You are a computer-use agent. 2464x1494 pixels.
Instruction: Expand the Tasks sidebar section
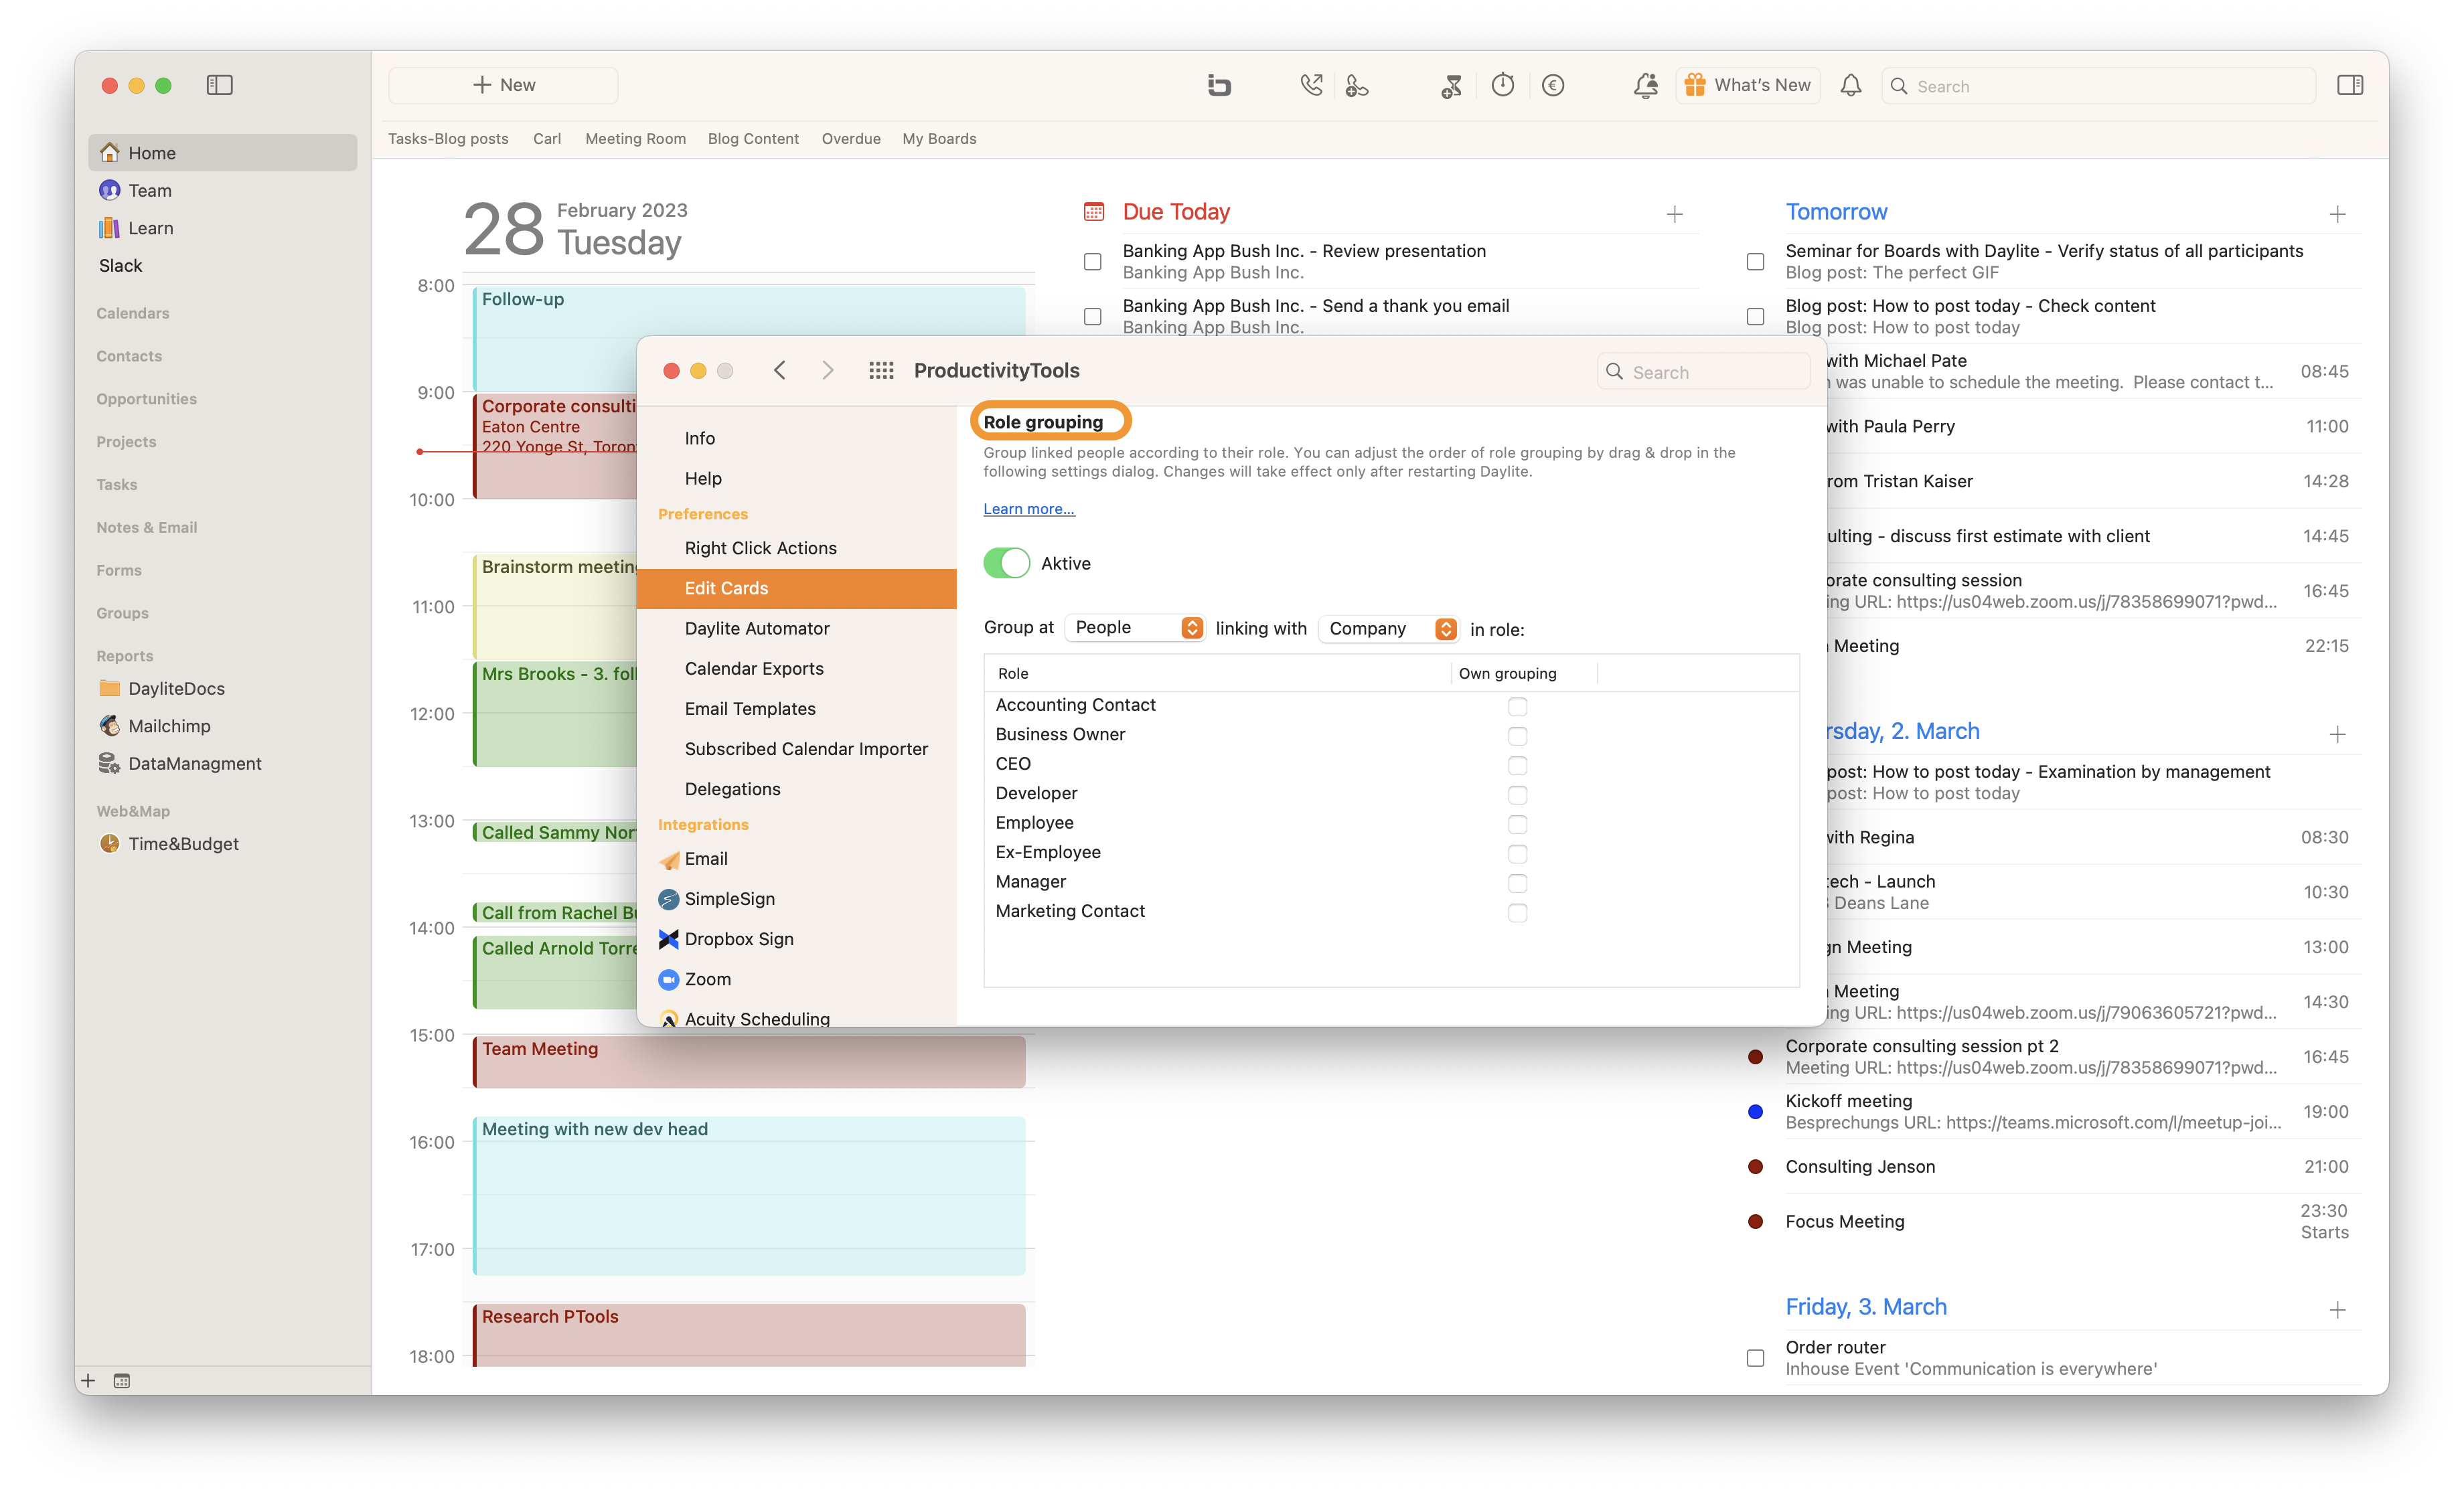pyautogui.click(x=117, y=485)
